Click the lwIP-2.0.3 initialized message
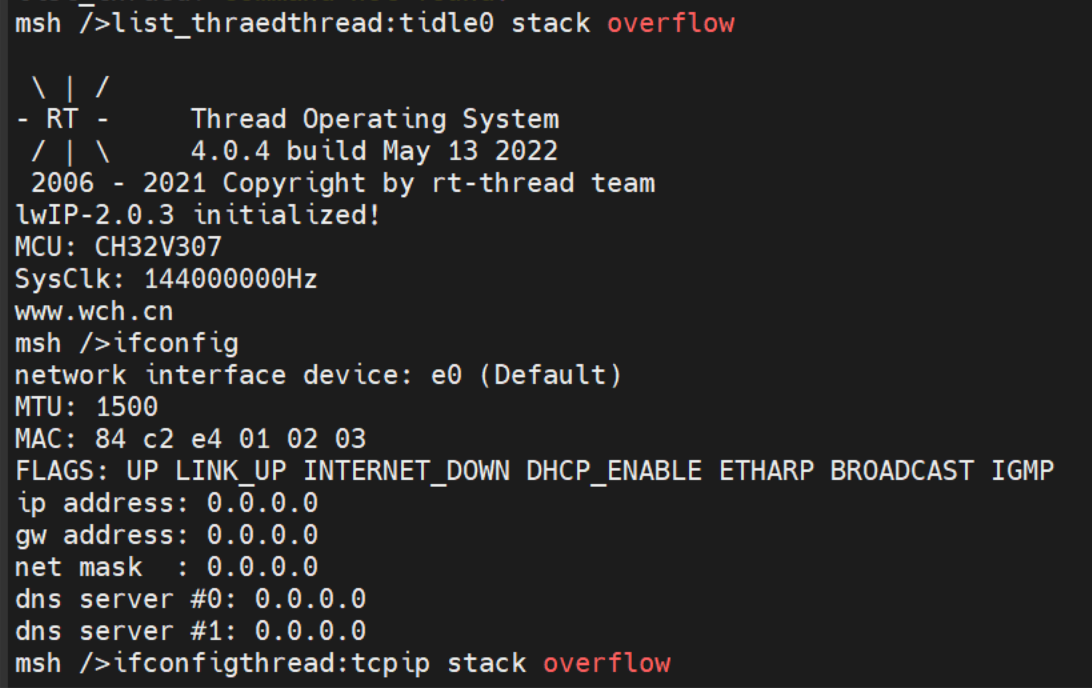The height and width of the screenshot is (688, 1092). pos(197,216)
